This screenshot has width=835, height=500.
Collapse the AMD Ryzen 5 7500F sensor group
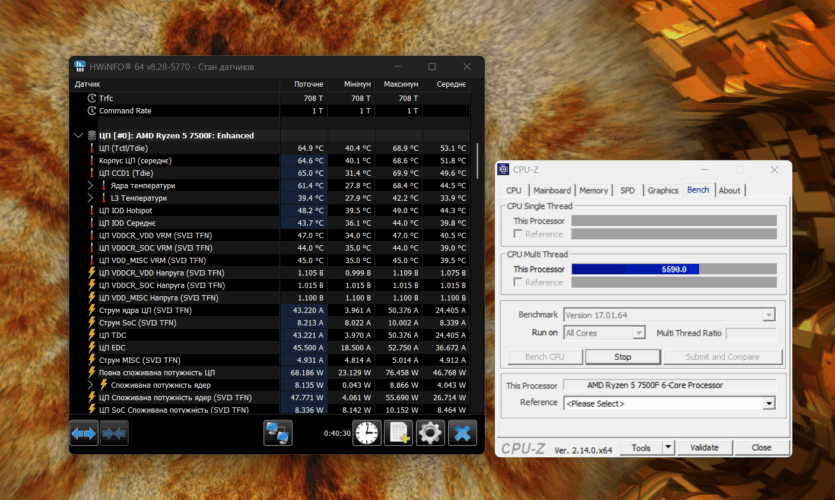(x=78, y=135)
